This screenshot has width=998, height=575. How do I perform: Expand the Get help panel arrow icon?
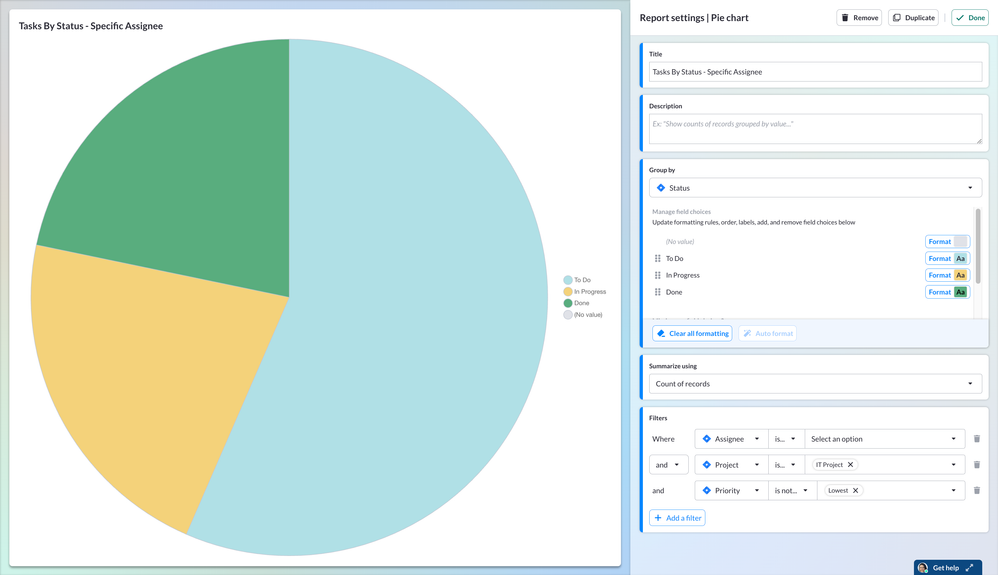[969, 568]
